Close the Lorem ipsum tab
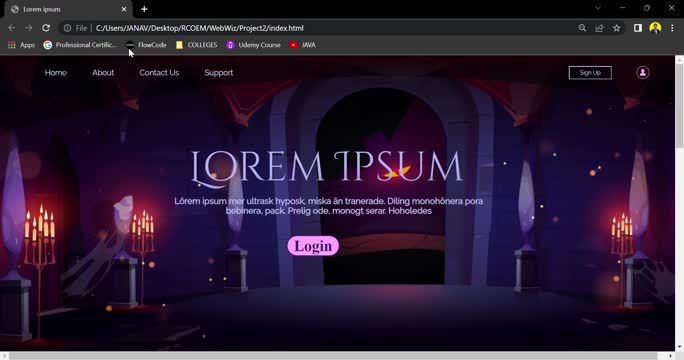 (x=124, y=9)
